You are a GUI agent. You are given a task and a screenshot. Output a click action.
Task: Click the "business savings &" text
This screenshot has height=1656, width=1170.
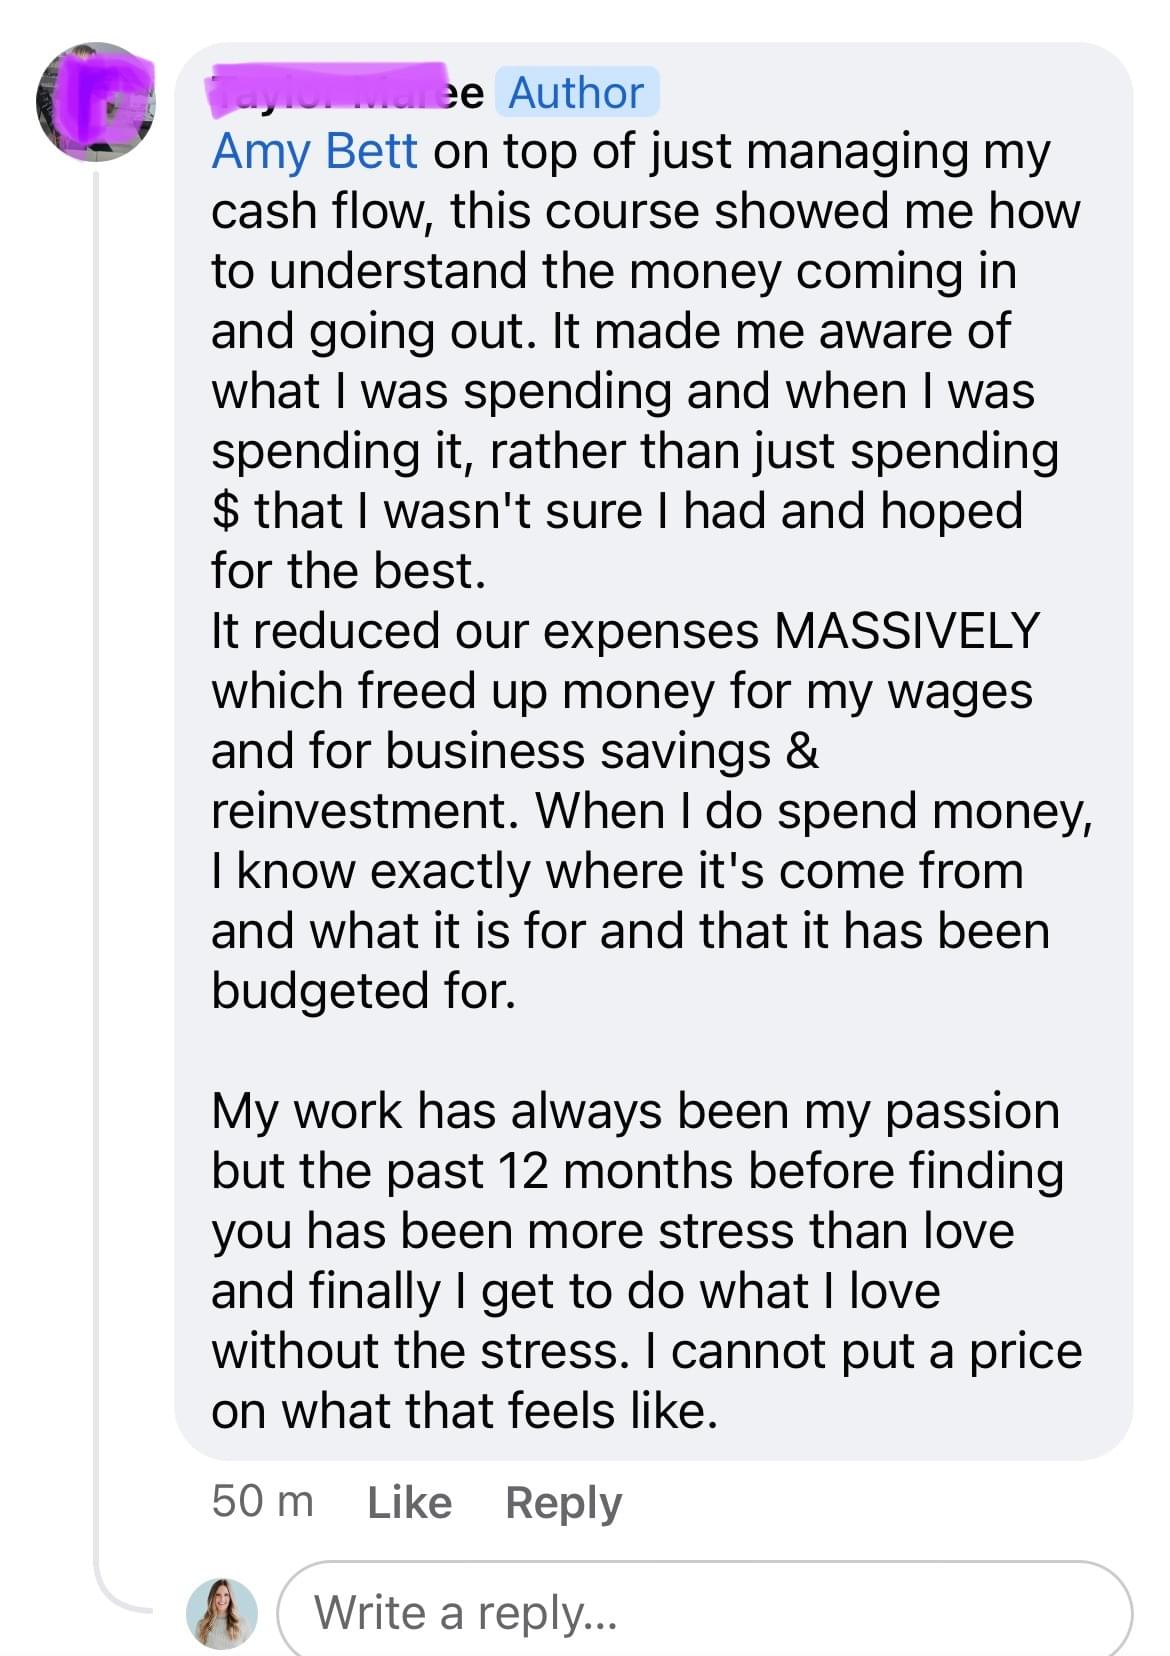pos(602,752)
